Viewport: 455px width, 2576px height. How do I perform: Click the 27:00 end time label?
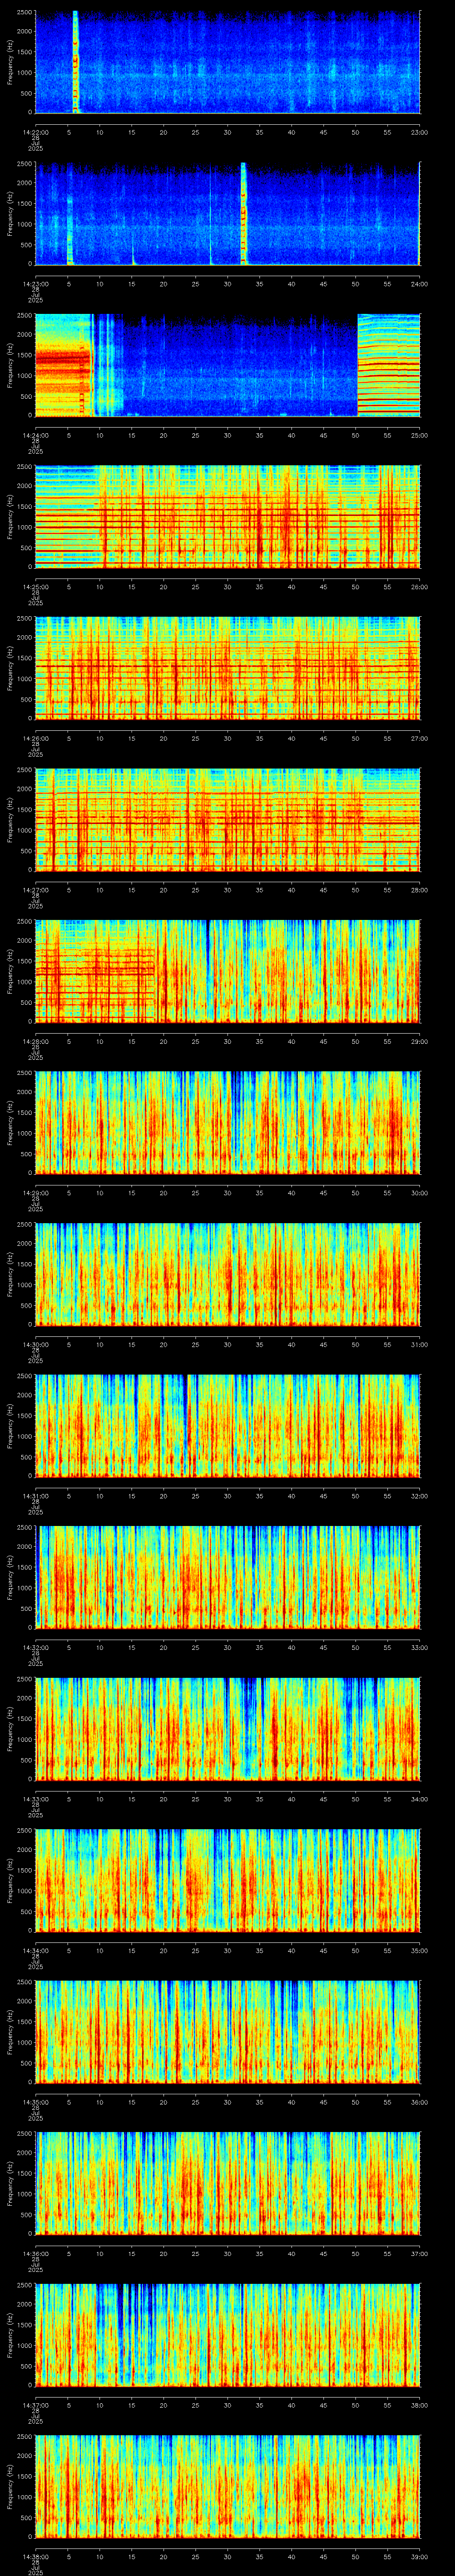(x=419, y=738)
